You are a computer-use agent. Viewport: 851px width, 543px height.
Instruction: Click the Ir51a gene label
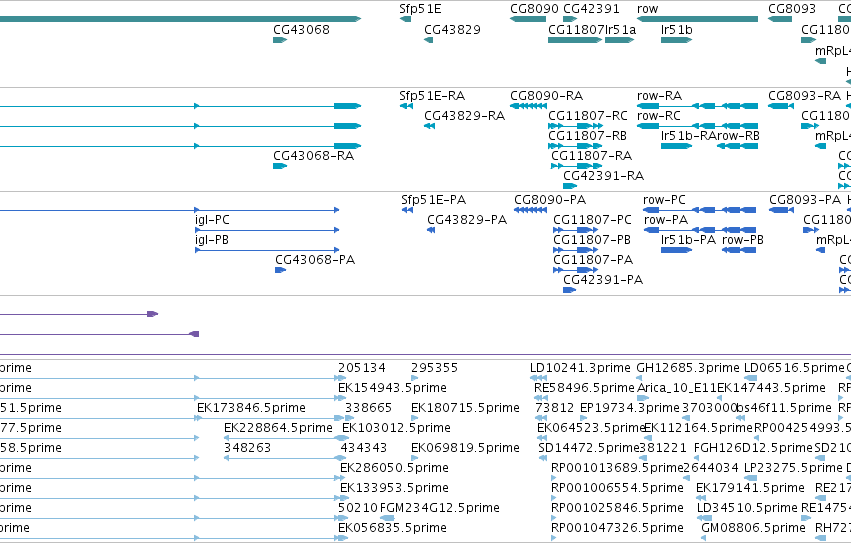click(x=620, y=30)
